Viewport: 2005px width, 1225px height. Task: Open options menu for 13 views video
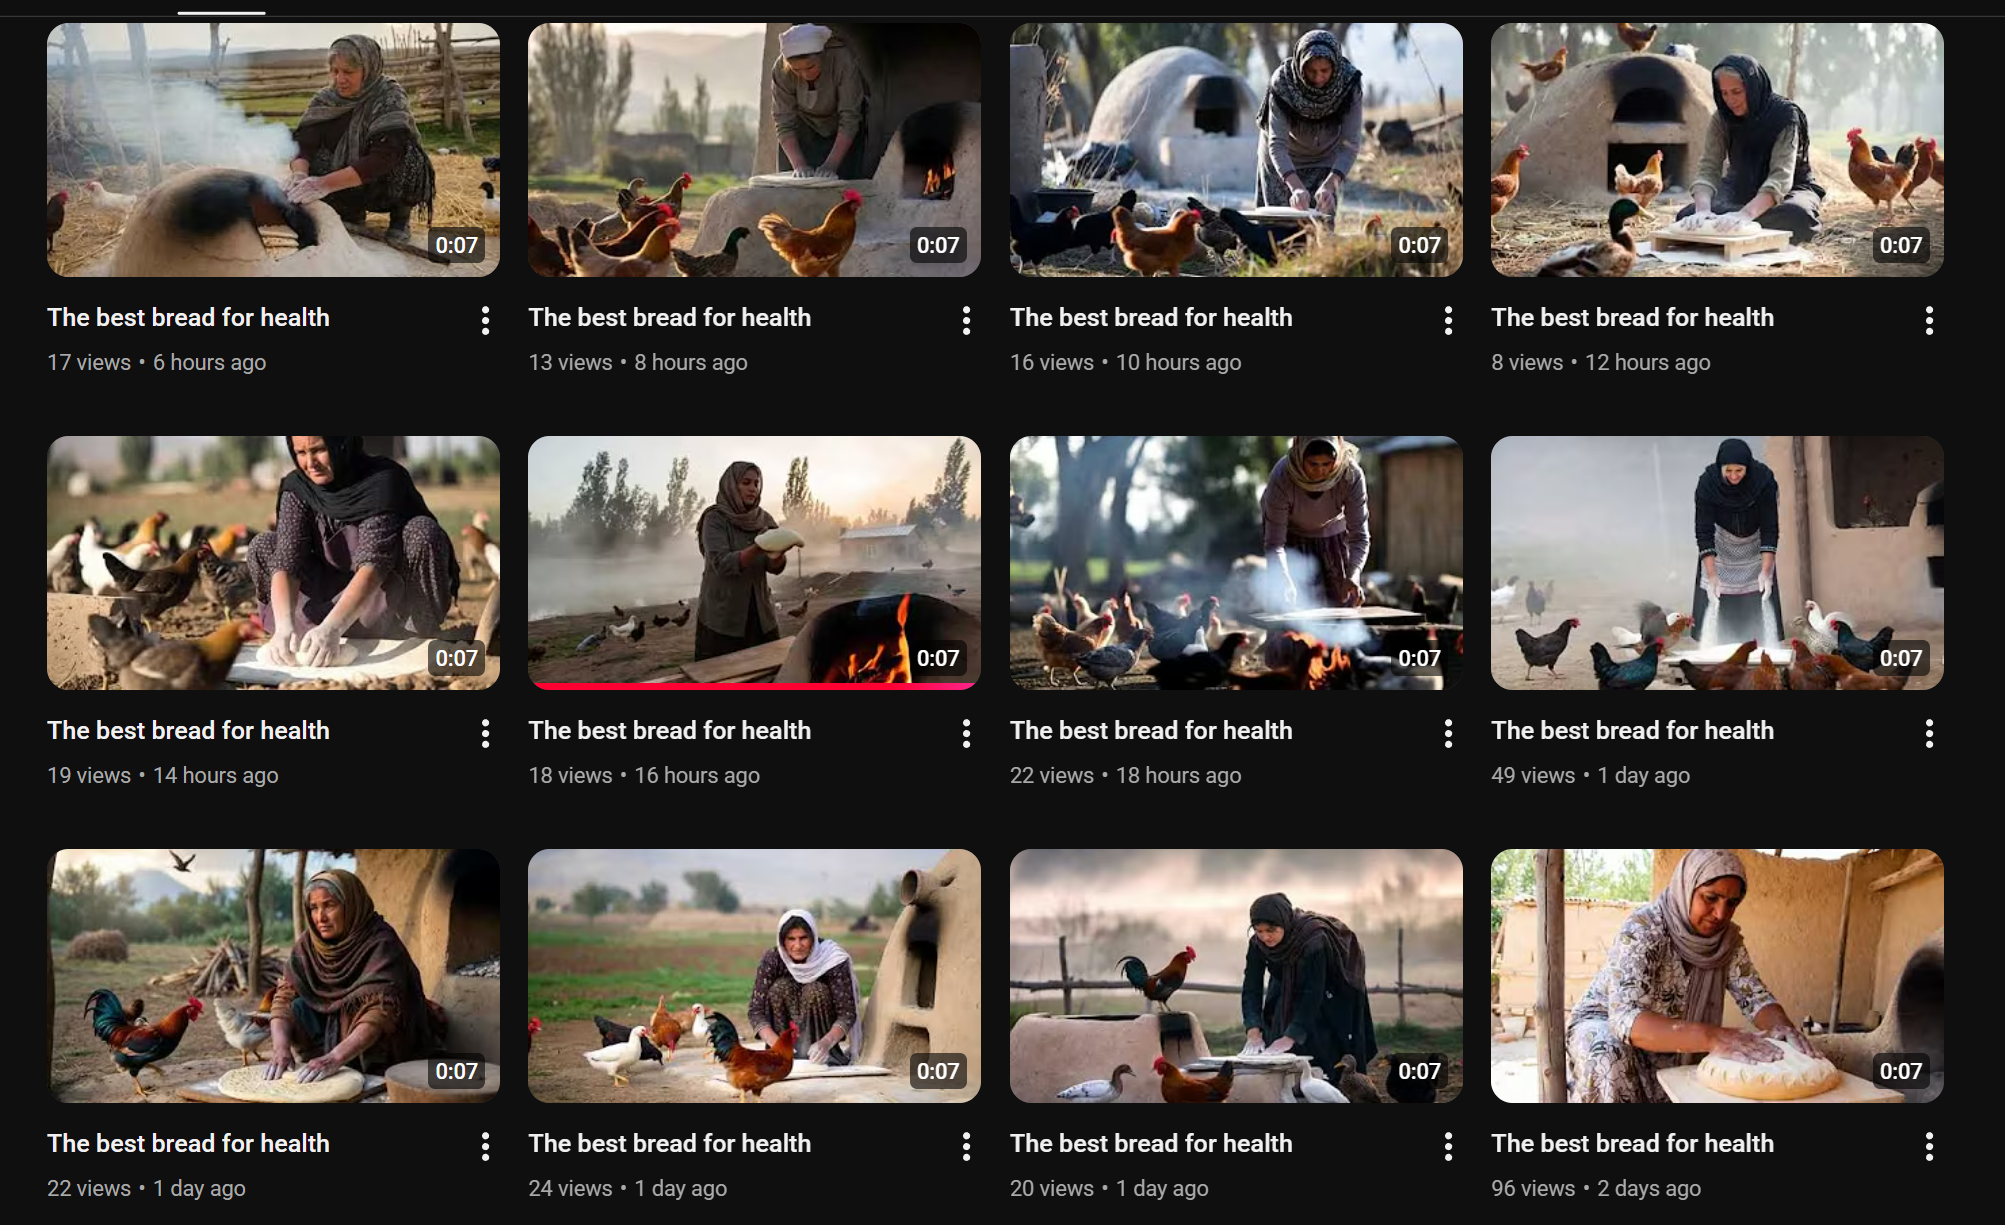[x=966, y=320]
